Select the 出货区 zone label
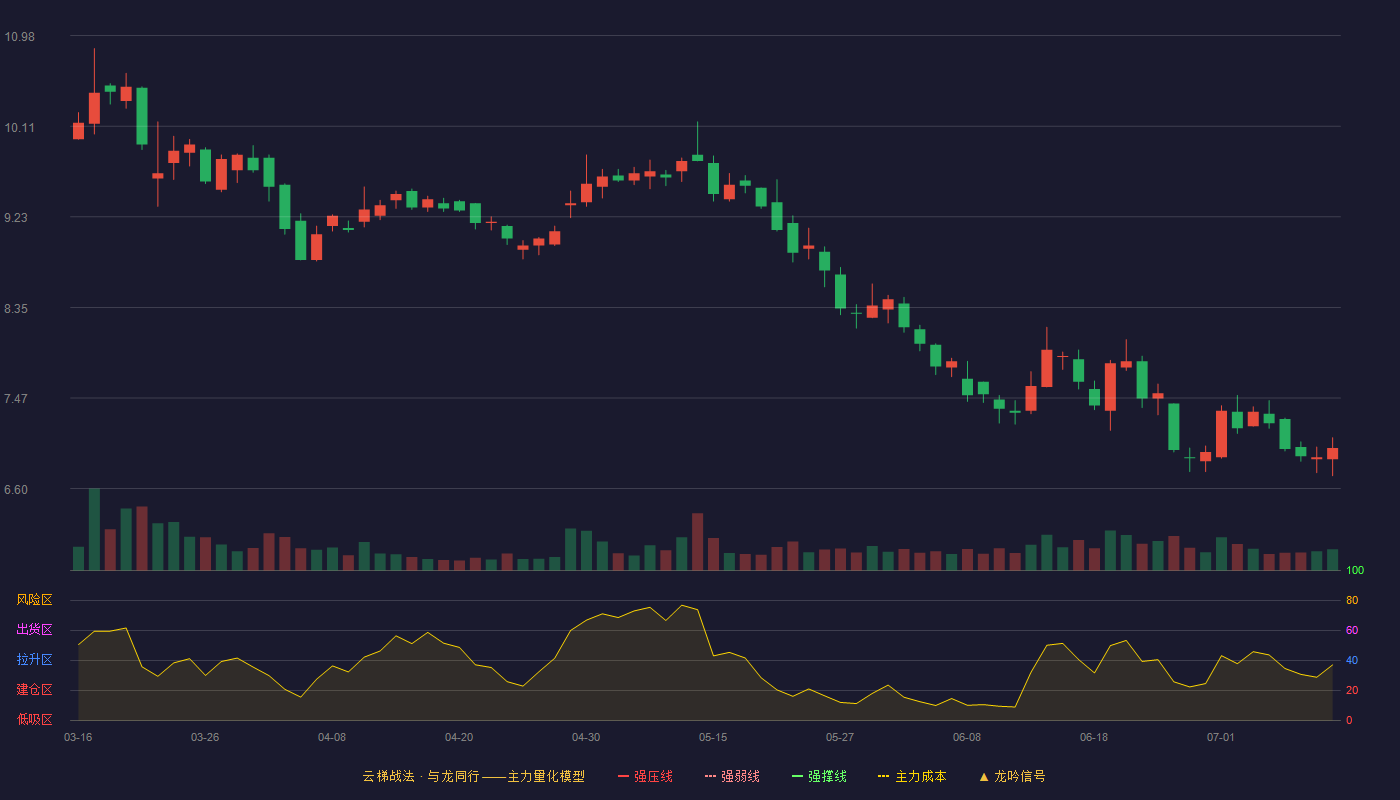The height and width of the screenshot is (800, 1400). point(35,630)
